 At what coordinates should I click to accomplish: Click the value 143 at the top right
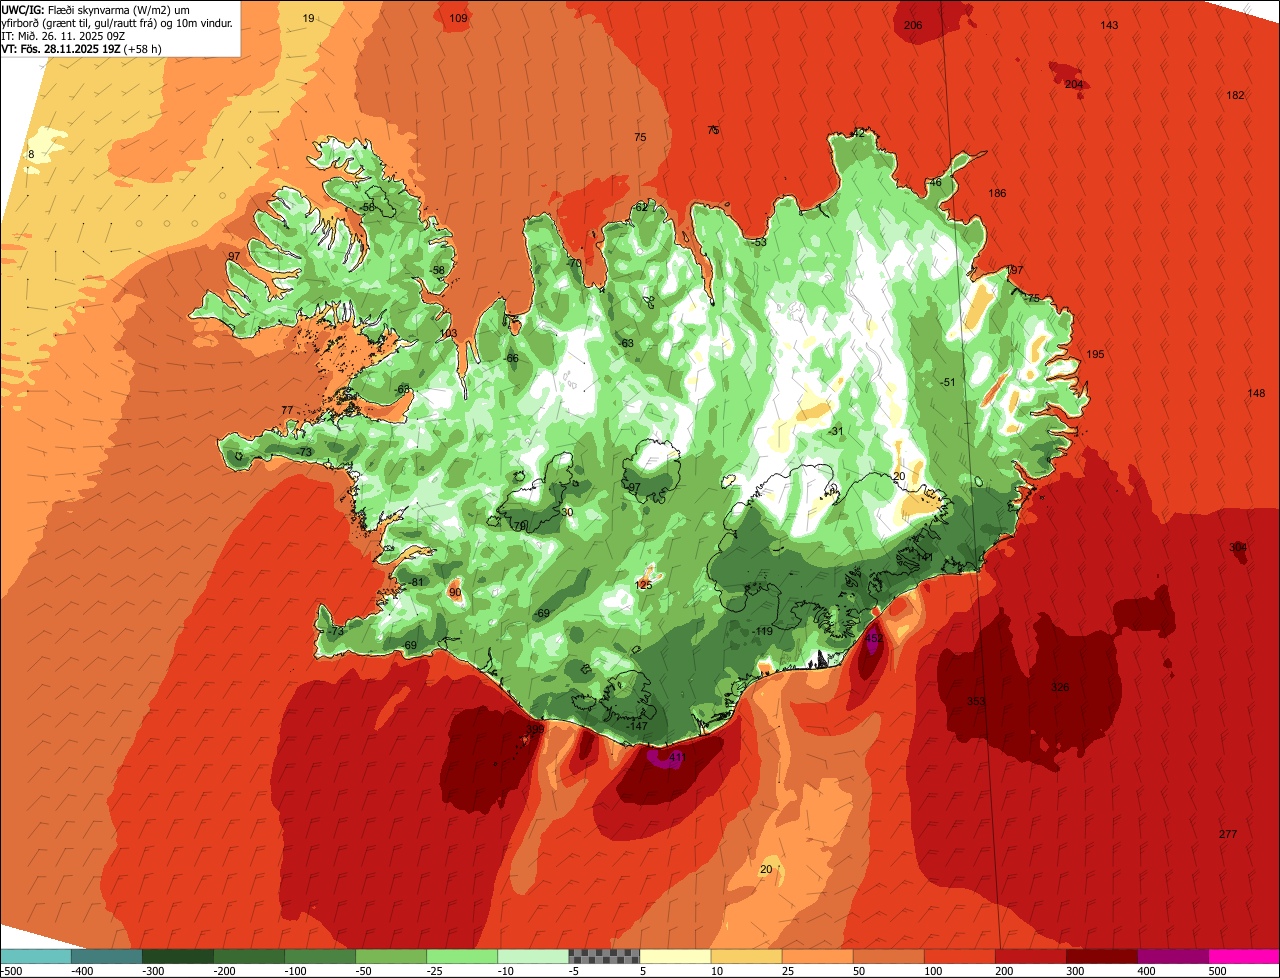[1109, 25]
